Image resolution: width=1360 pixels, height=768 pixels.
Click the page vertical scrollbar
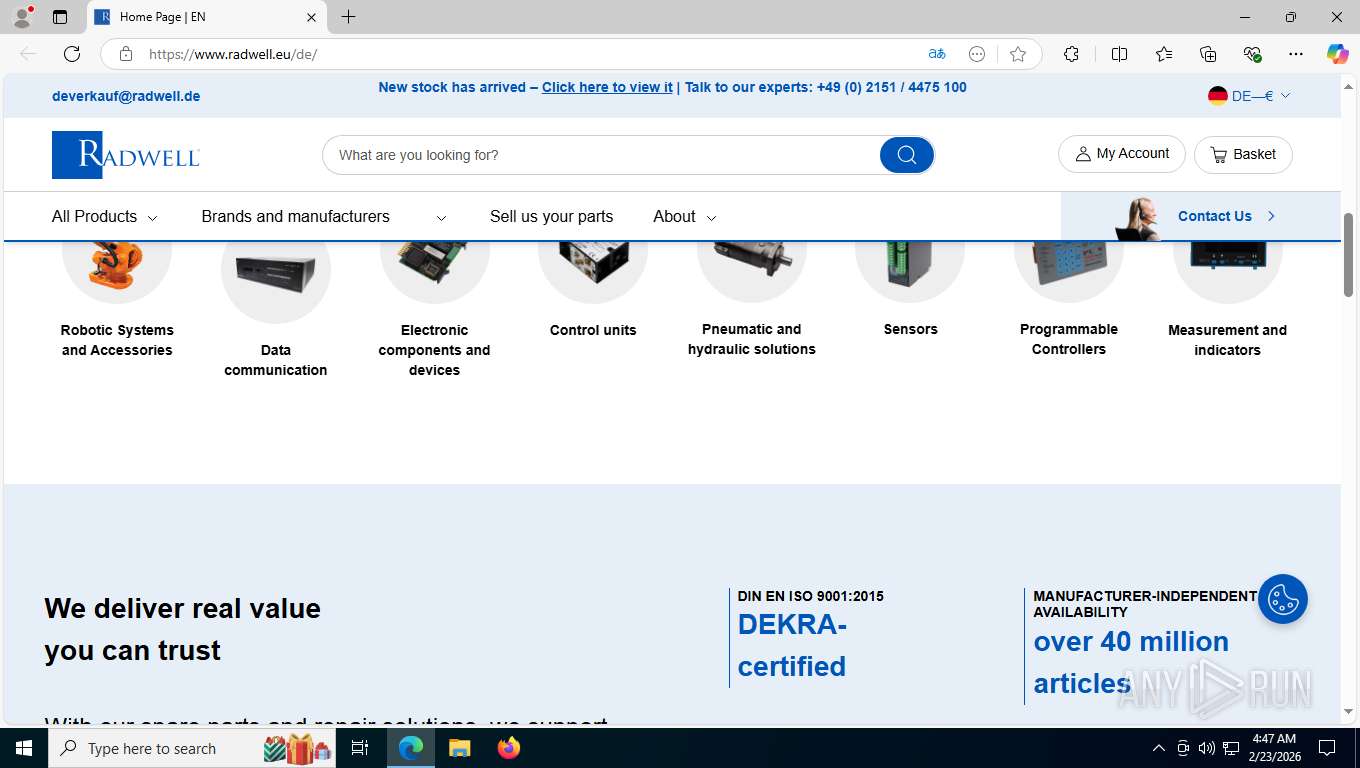(x=1348, y=253)
